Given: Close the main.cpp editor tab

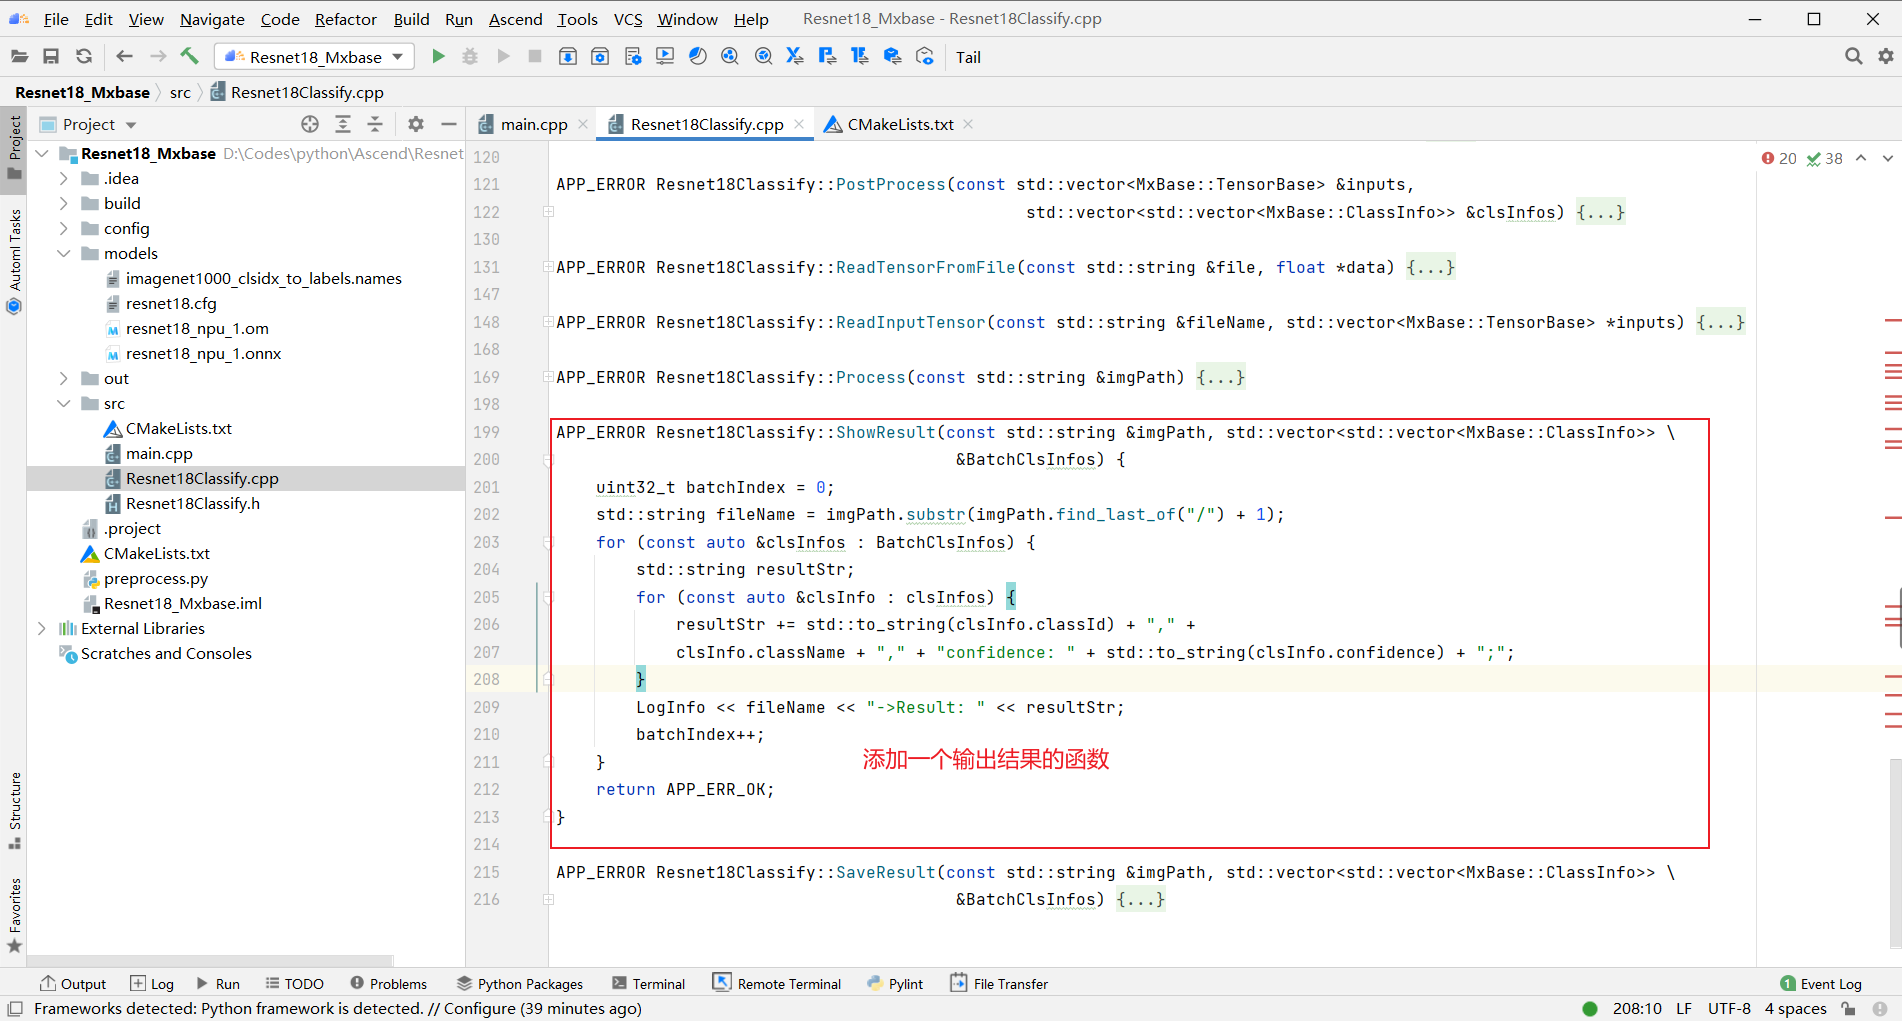Looking at the screenshot, I should point(583,124).
